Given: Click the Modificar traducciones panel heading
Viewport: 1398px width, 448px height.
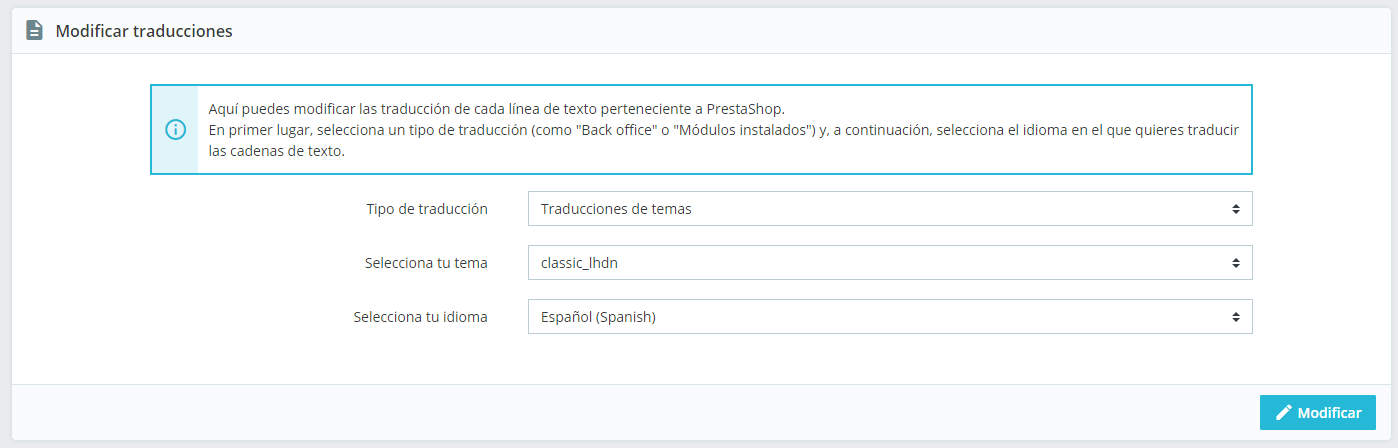Looking at the screenshot, I should tap(144, 31).
